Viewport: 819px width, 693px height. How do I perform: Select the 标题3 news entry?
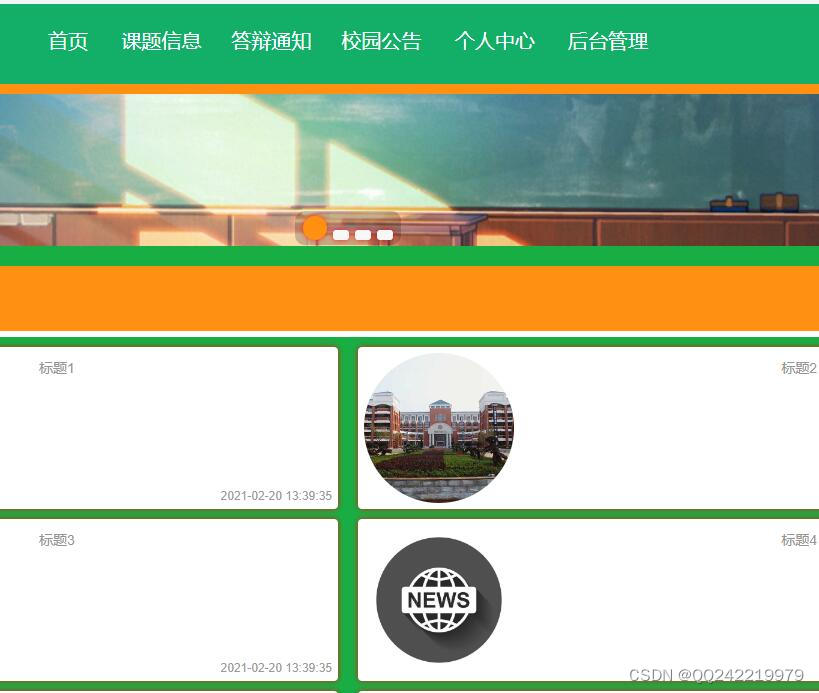(x=56, y=540)
